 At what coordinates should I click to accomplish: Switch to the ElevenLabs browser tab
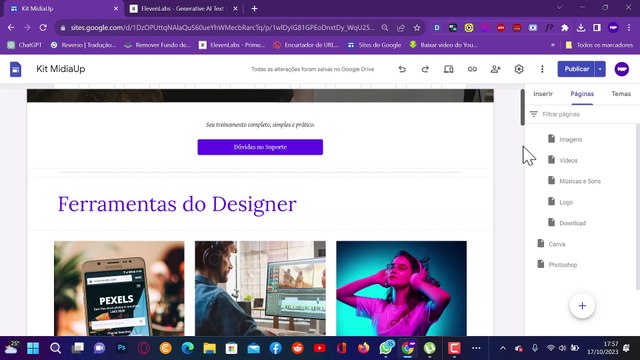tap(182, 9)
